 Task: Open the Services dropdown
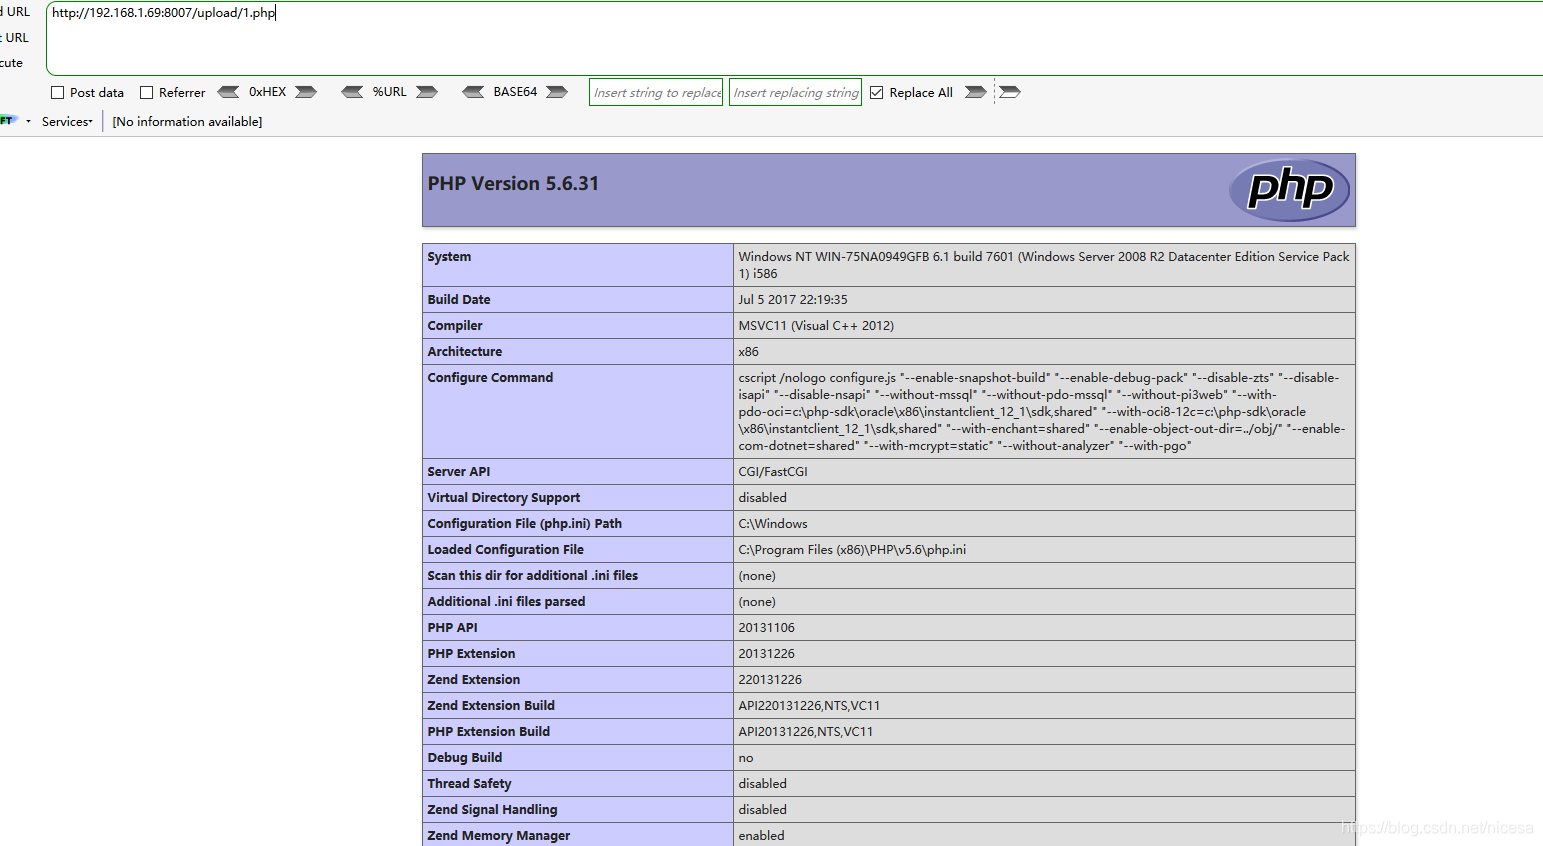pos(67,121)
